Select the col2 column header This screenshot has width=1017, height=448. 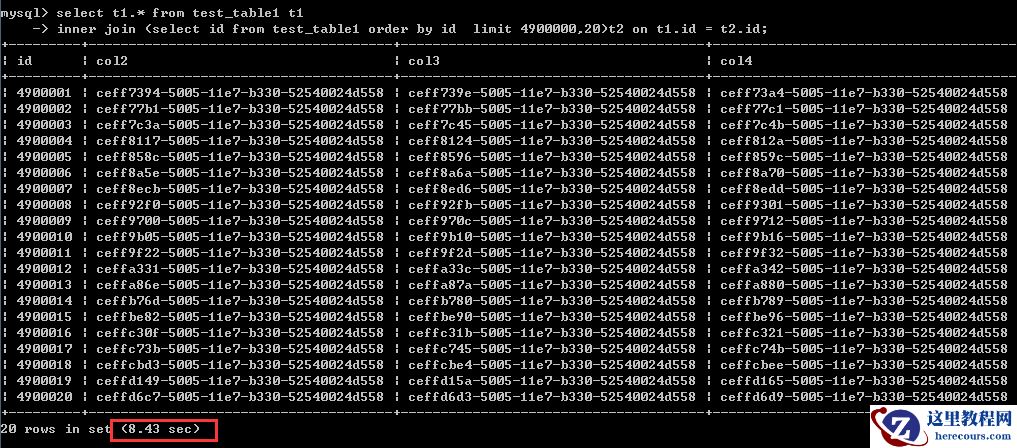pyautogui.click(x=112, y=61)
